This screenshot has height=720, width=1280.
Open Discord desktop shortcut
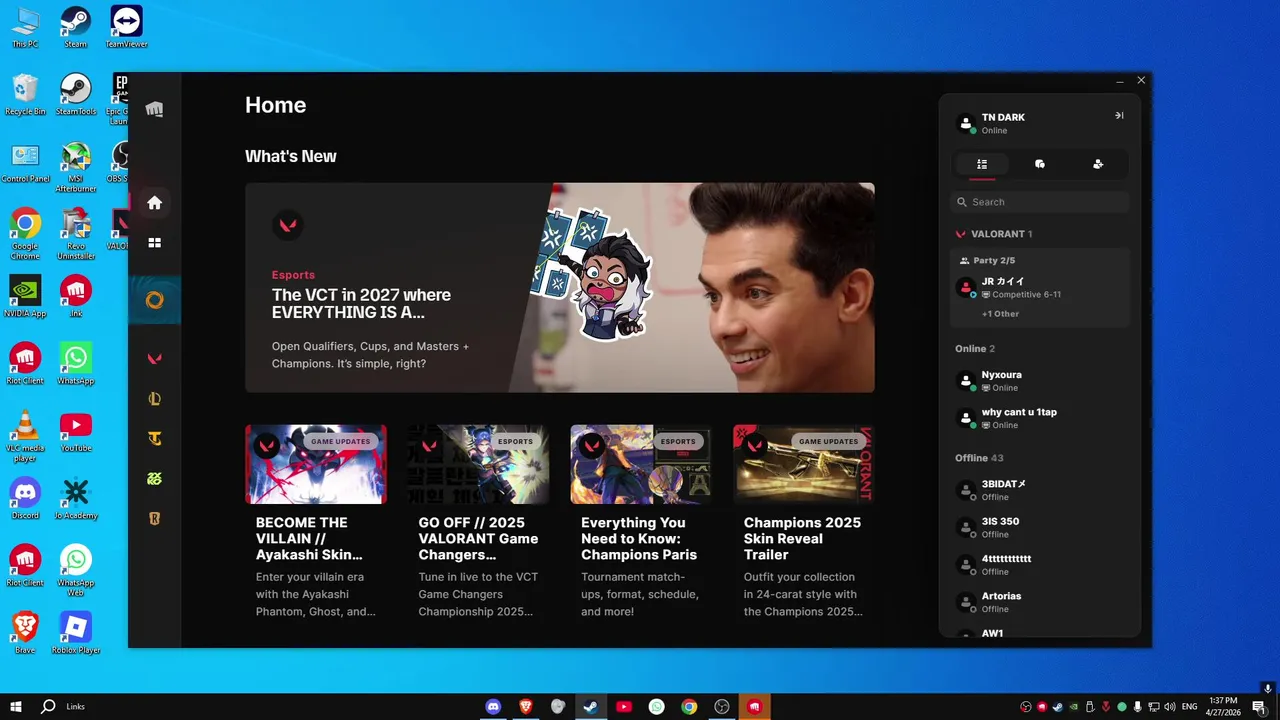[25, 497]
